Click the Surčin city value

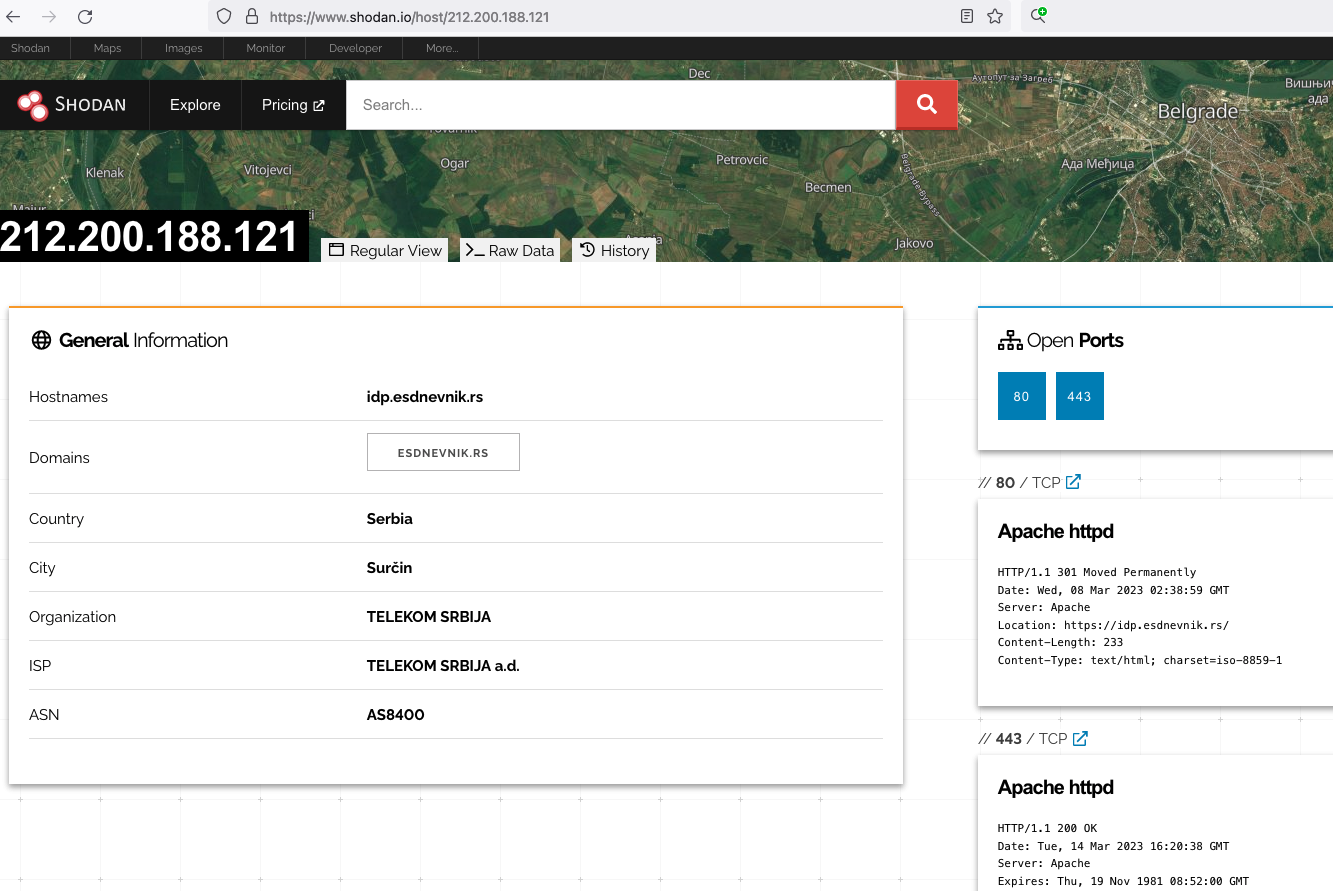coord(389,568)
